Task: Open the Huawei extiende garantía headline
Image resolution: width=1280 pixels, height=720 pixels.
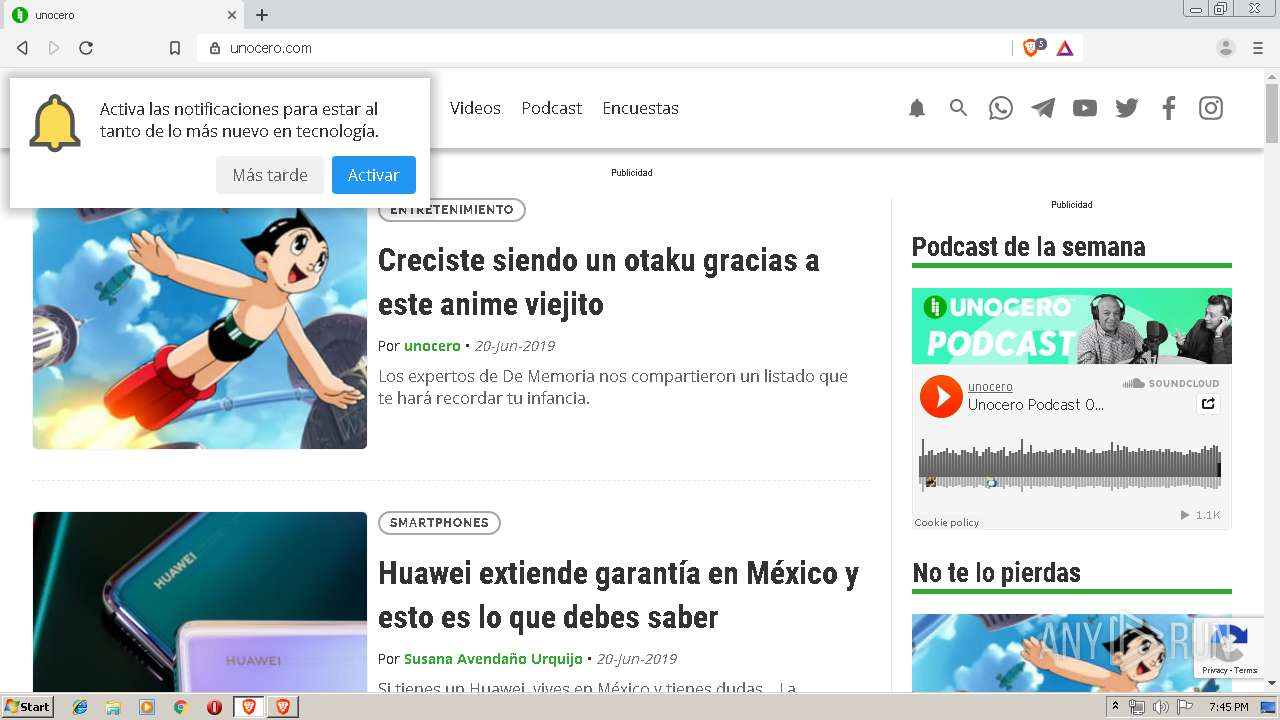Action: [618, 595]
